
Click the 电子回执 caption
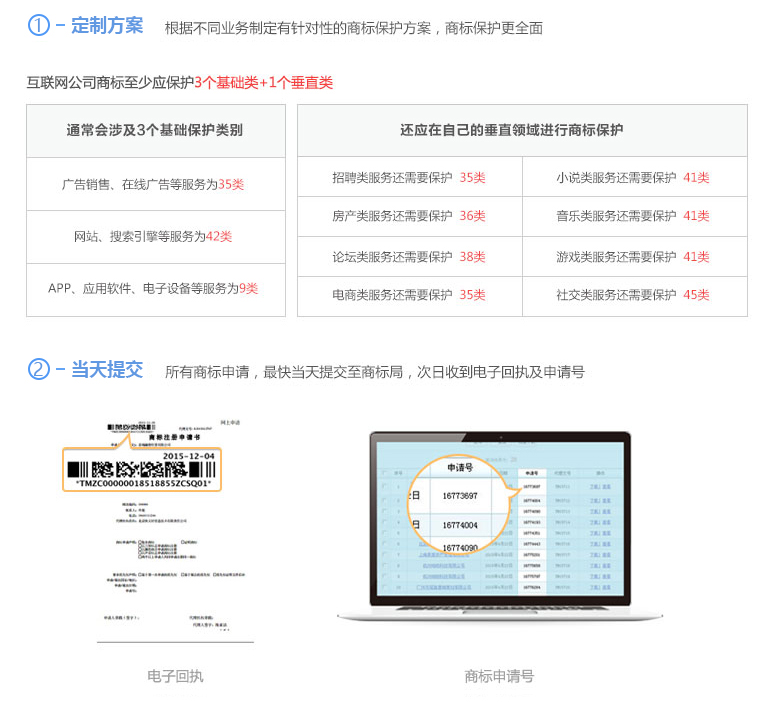point(175,676)
